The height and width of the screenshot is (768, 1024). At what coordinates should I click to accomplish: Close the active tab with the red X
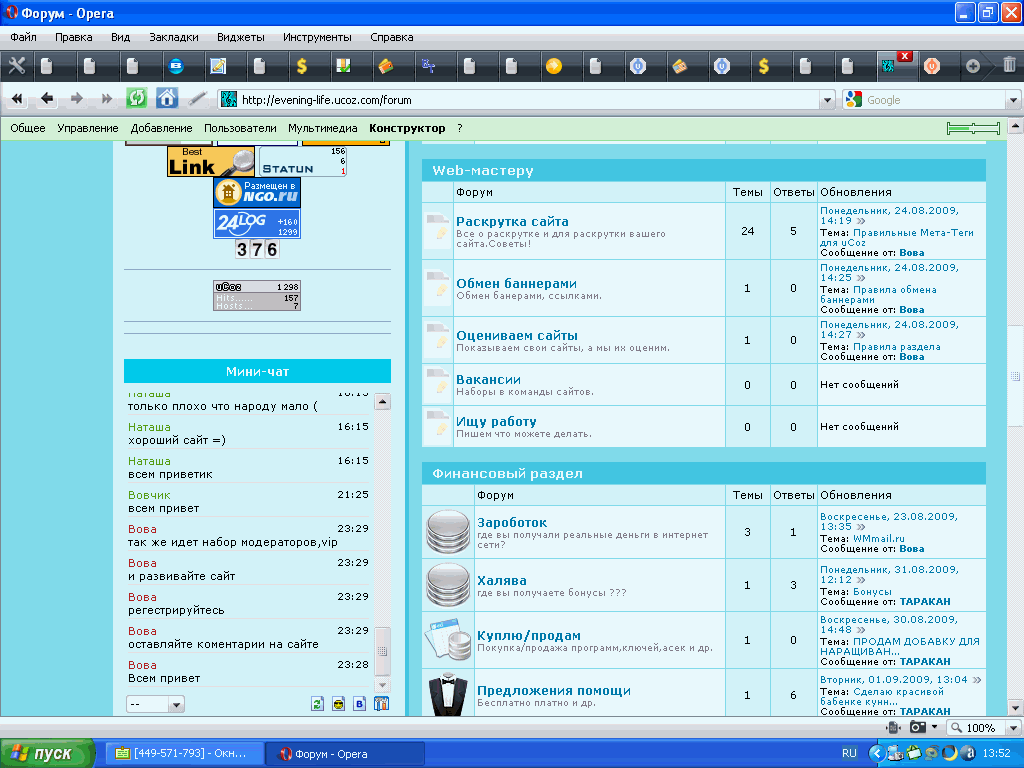[904, 56]
